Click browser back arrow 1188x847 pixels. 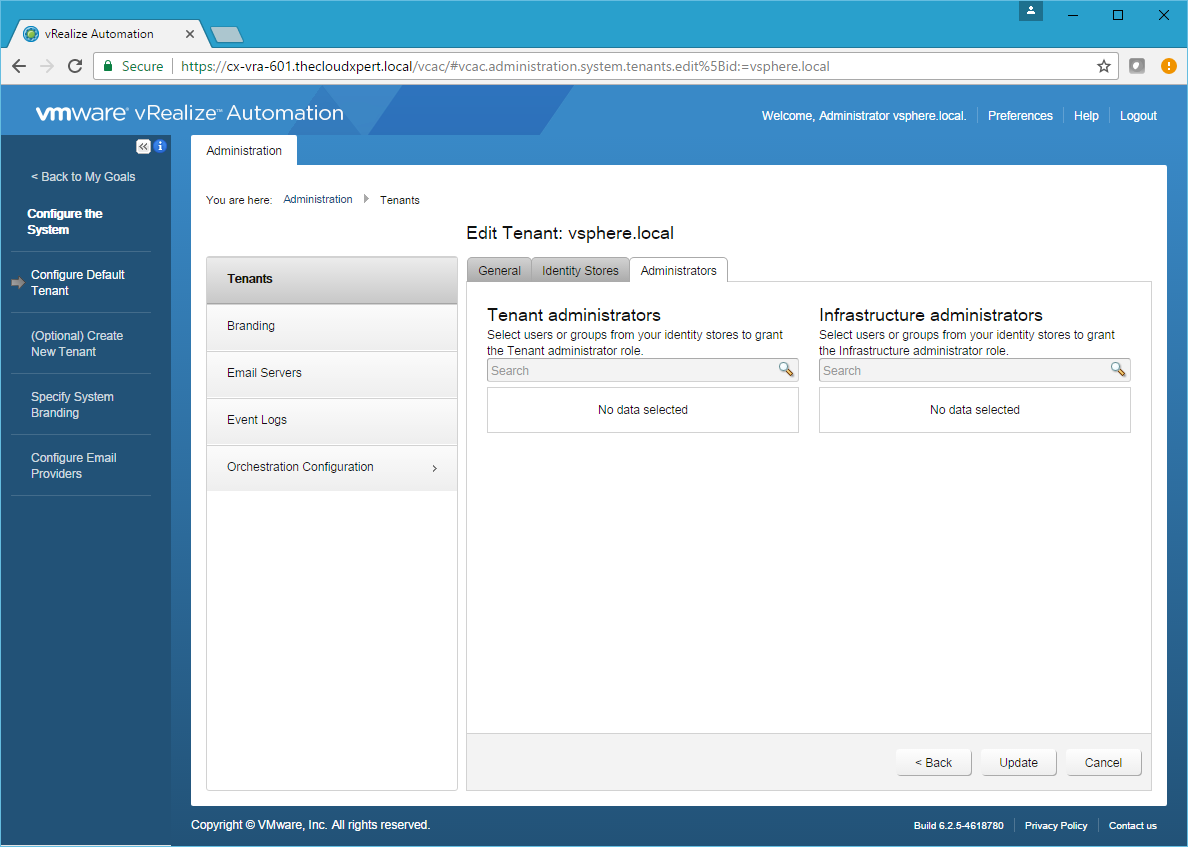[x=19, y=66]
